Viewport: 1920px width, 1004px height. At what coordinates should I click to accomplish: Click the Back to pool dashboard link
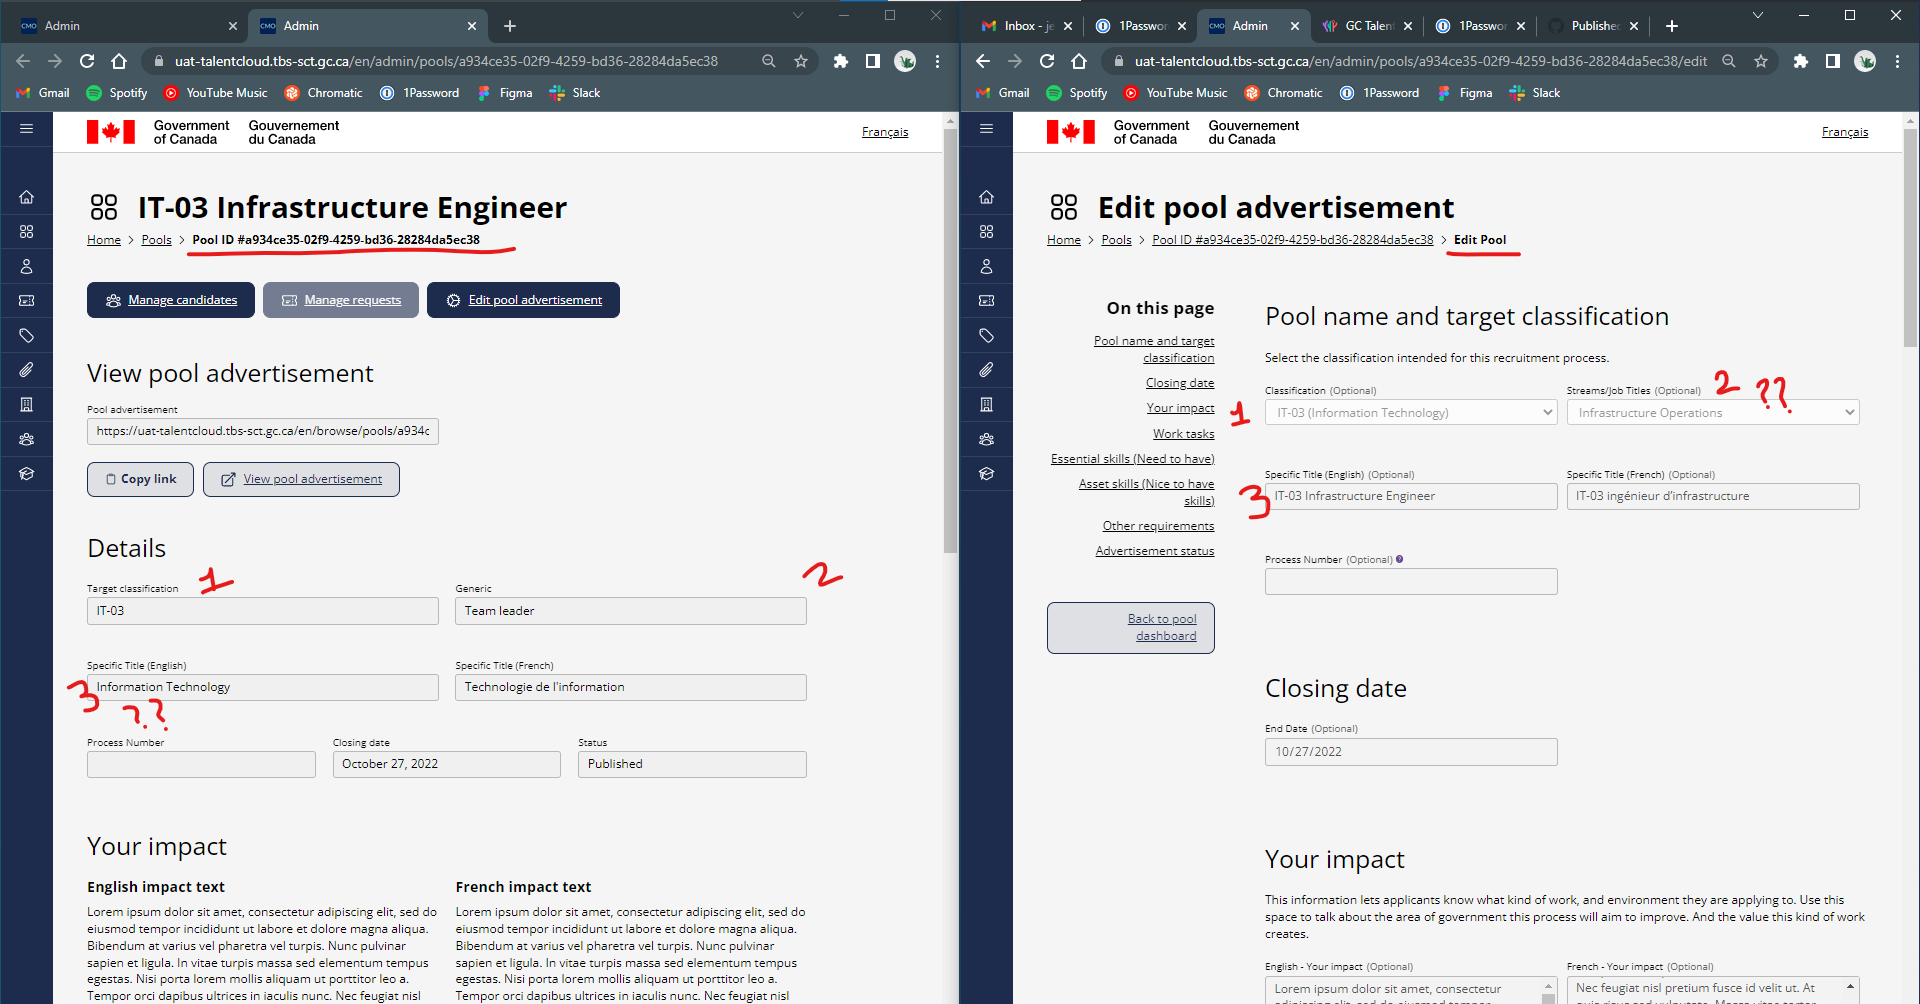(1130, 627)
